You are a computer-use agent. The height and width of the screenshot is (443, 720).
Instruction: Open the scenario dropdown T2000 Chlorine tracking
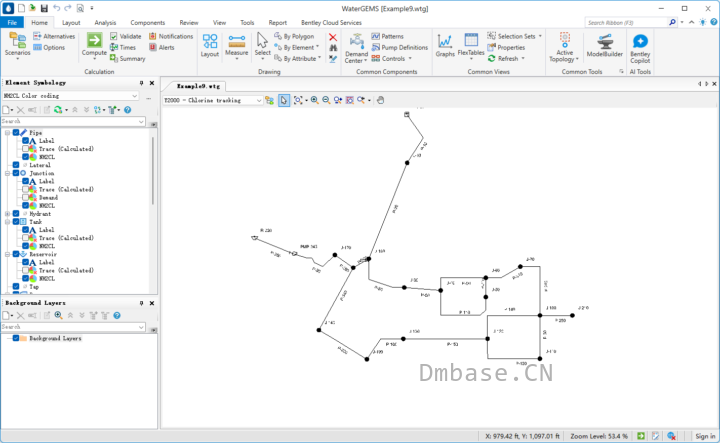[x=213, y=100]
